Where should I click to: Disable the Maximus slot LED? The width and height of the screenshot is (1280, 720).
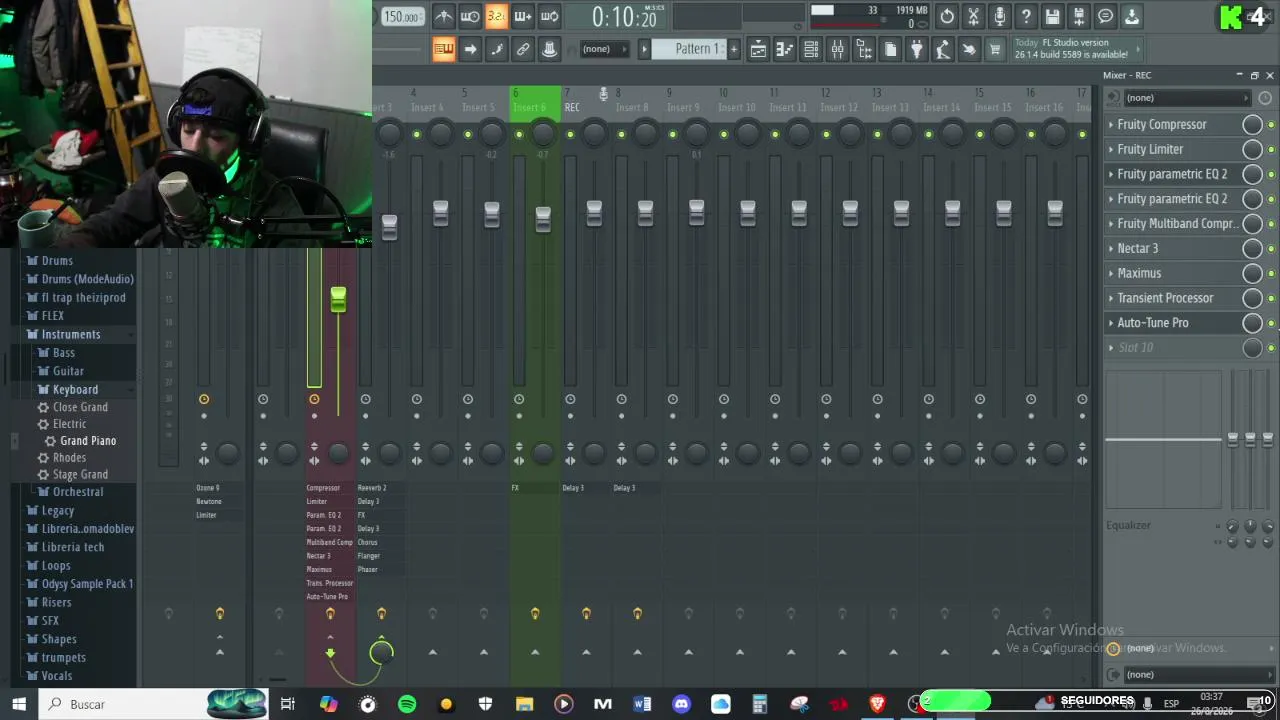(x=1271, y=274)
